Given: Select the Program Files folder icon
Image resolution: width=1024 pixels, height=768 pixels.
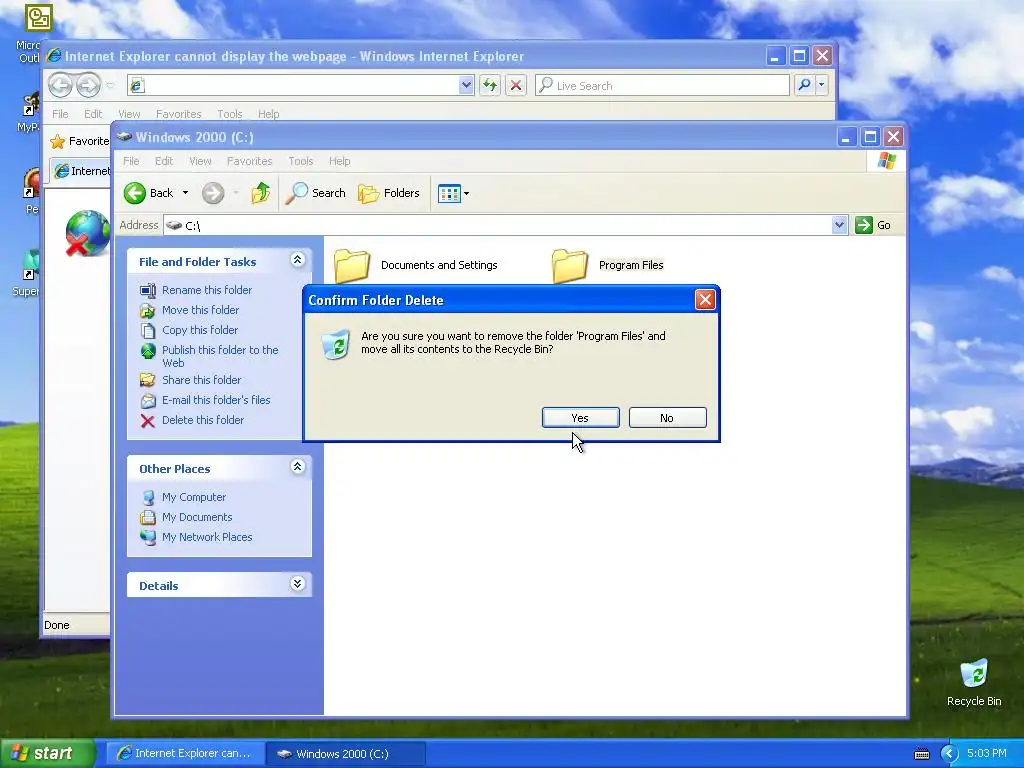Looking at the screenshot, I should [570, 264].
